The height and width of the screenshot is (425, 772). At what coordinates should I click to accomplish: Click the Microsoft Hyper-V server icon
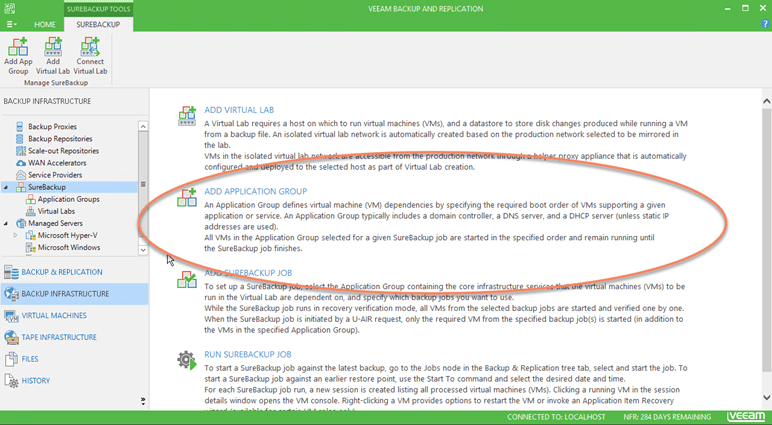pyautogui.click(x=31, y=235)
